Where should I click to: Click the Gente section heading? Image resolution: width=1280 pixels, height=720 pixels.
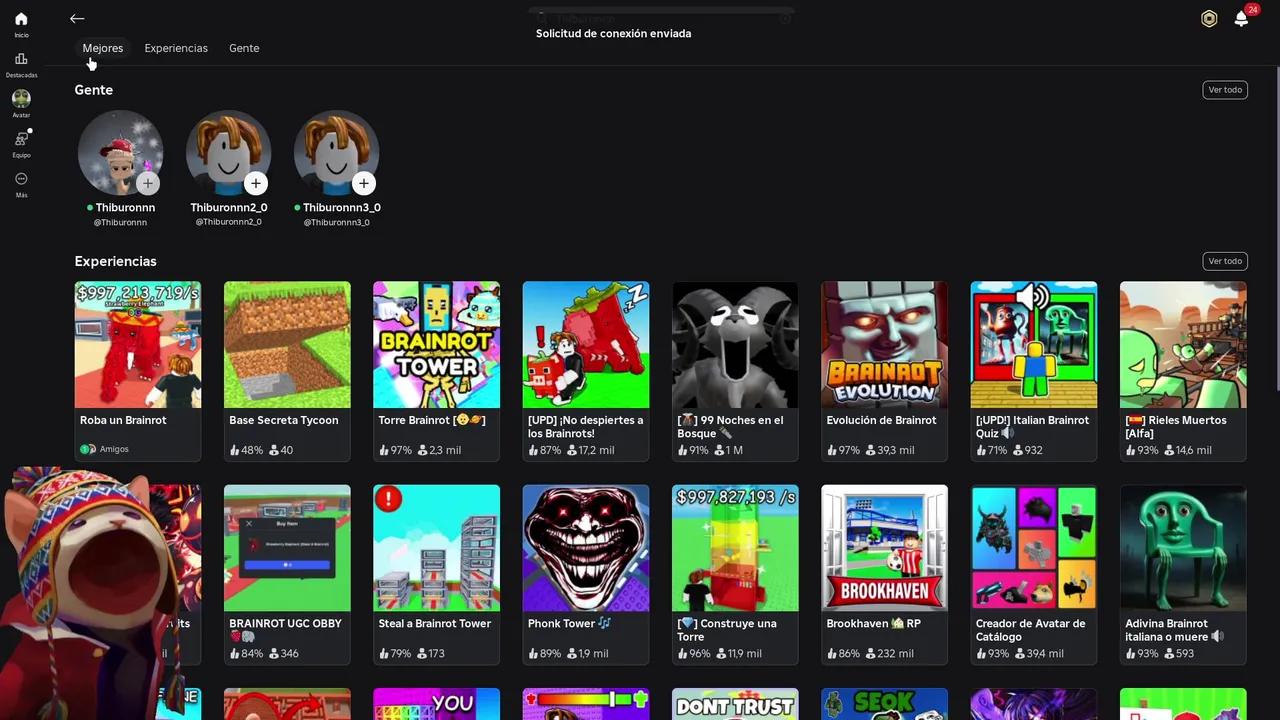coord(94,90)
